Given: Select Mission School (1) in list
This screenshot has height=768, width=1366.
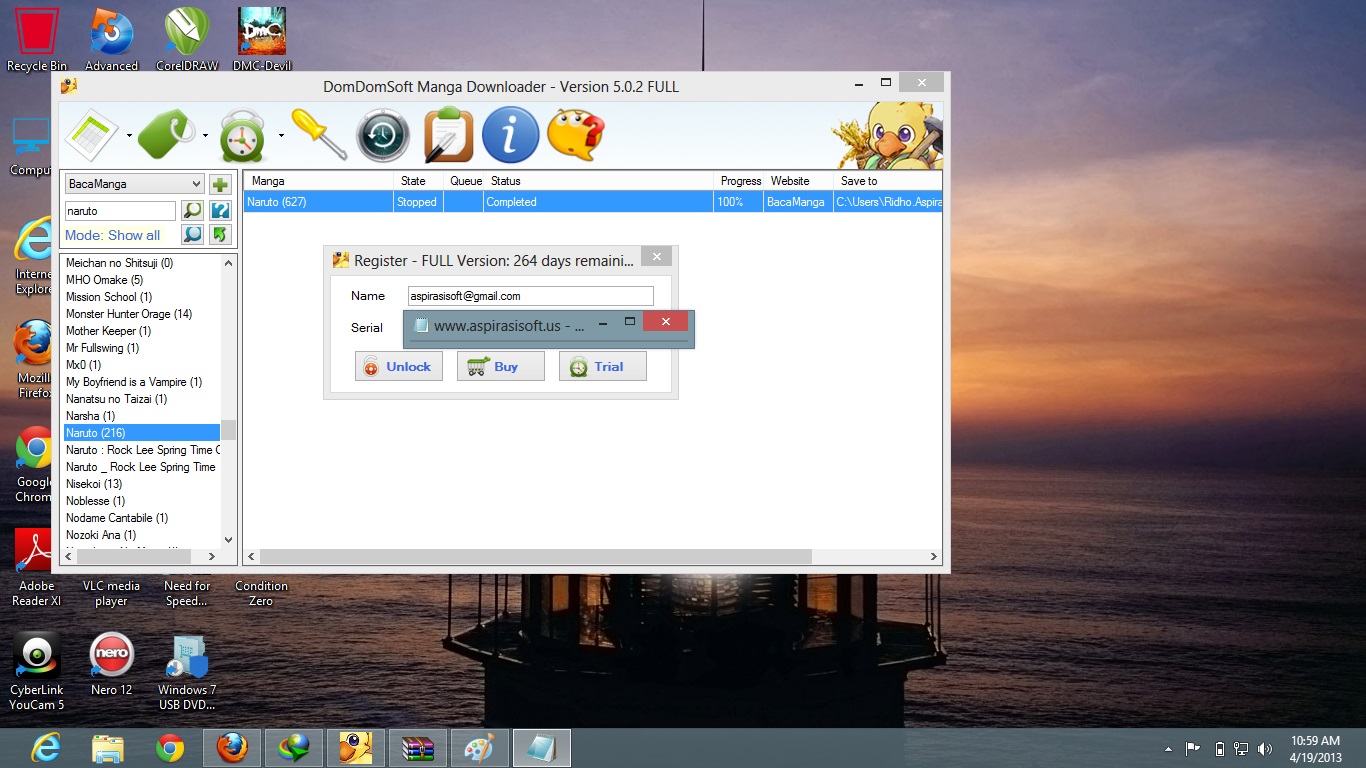Looking at the screenshot, I should pyautogui.click(x=142, y=297).
